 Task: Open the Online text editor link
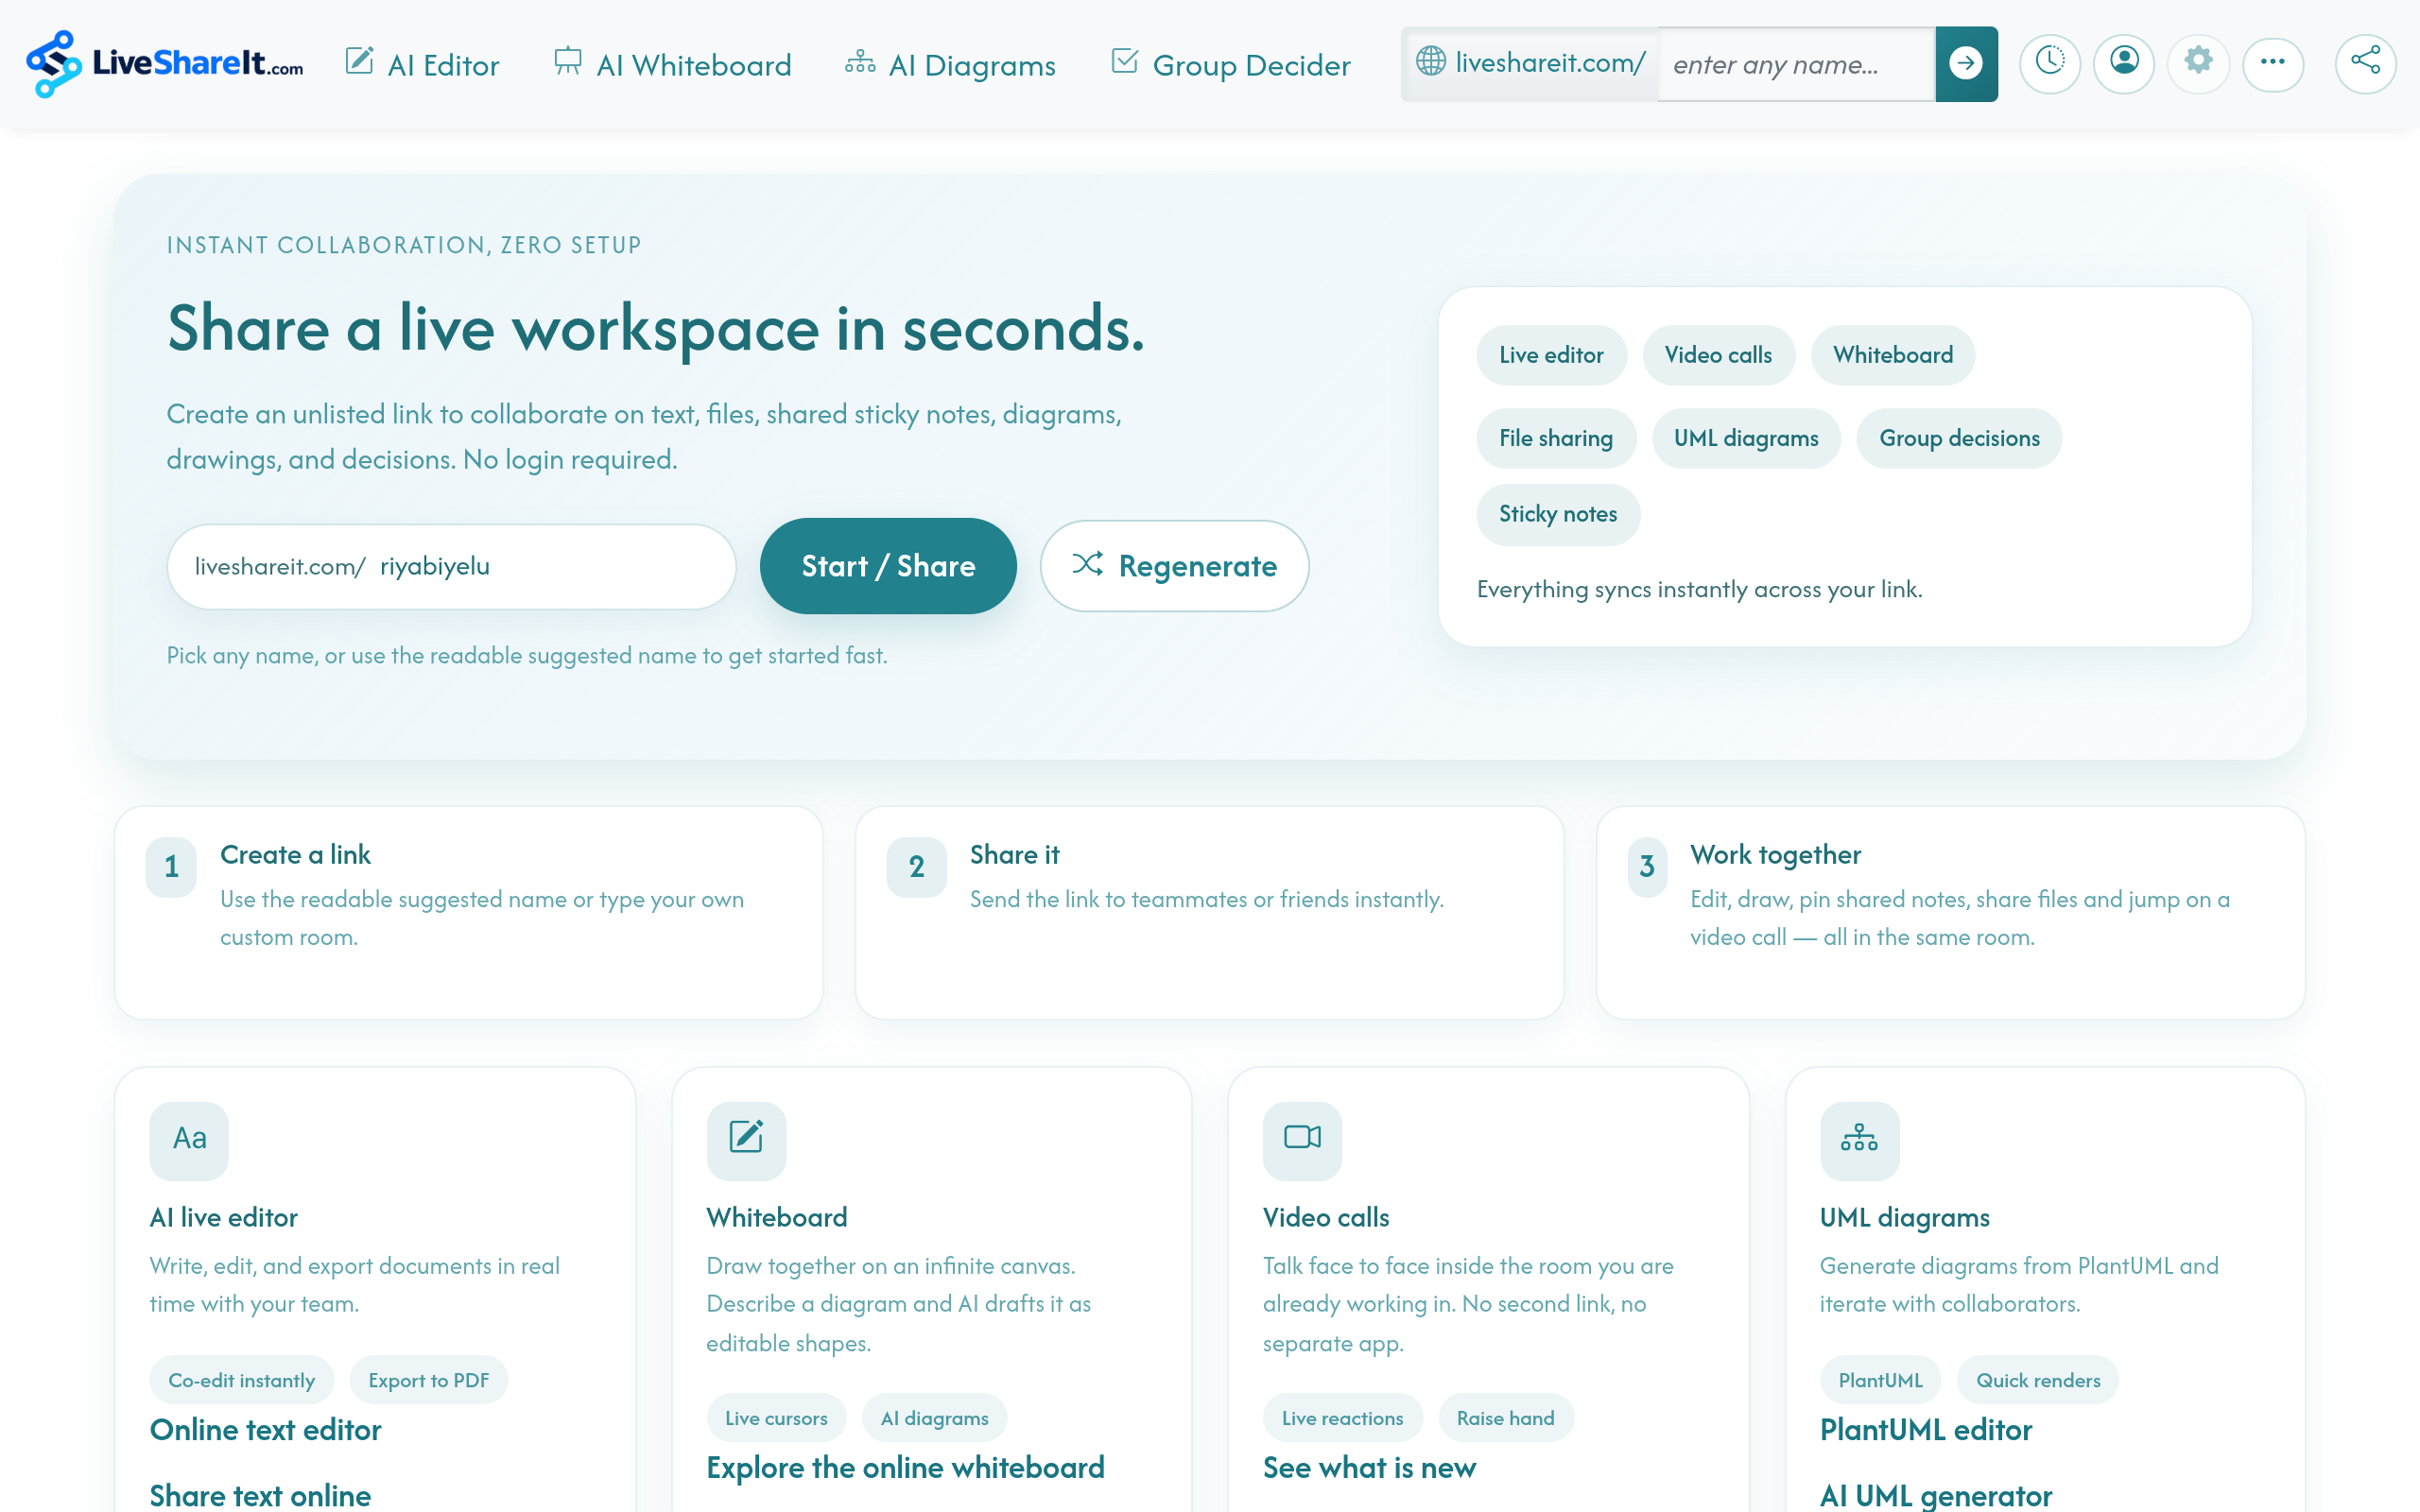click(x=265, y=1430)
